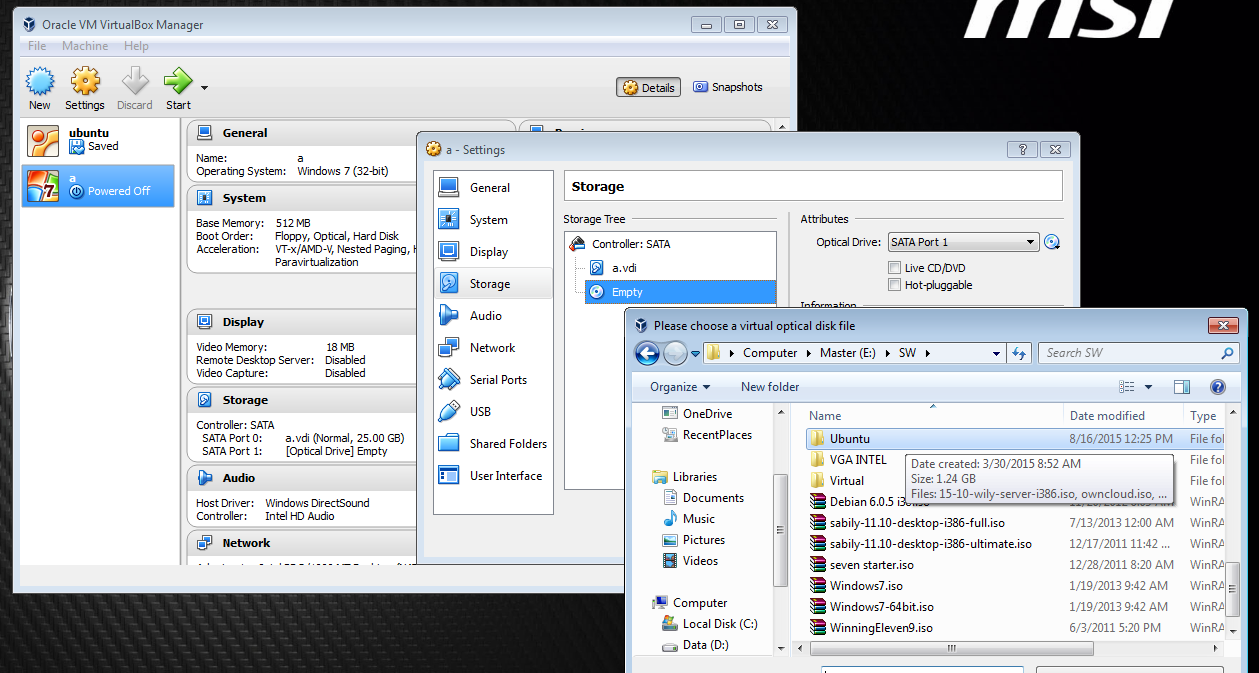Open Music library in navigation pane
The height and width of the screenshot is (673, 1259).
(698, 519)
